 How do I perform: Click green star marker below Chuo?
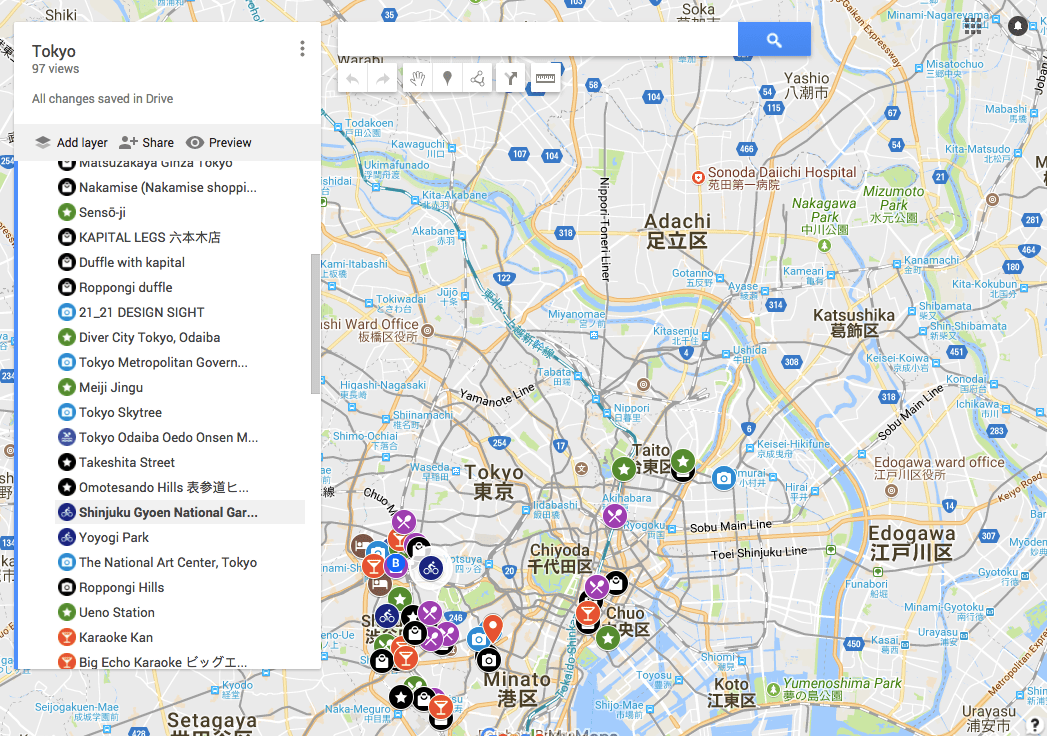[x=608, y=638]
